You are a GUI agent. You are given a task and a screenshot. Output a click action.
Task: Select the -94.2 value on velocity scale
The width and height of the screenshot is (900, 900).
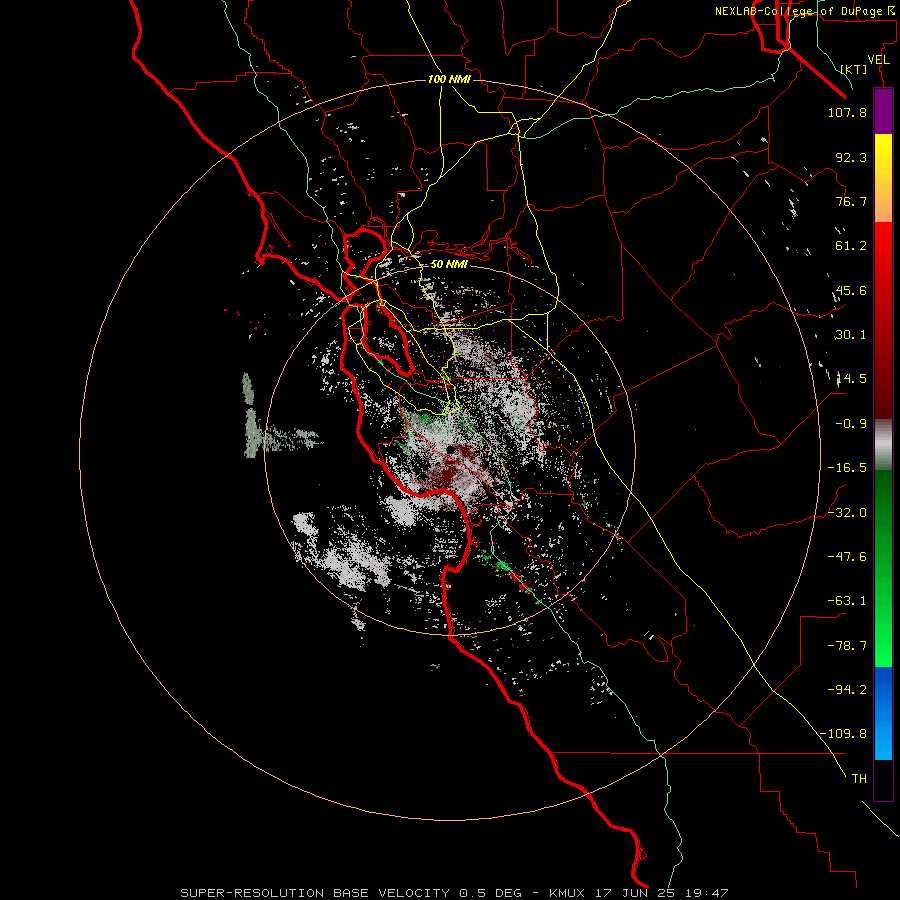pos(847,689)
